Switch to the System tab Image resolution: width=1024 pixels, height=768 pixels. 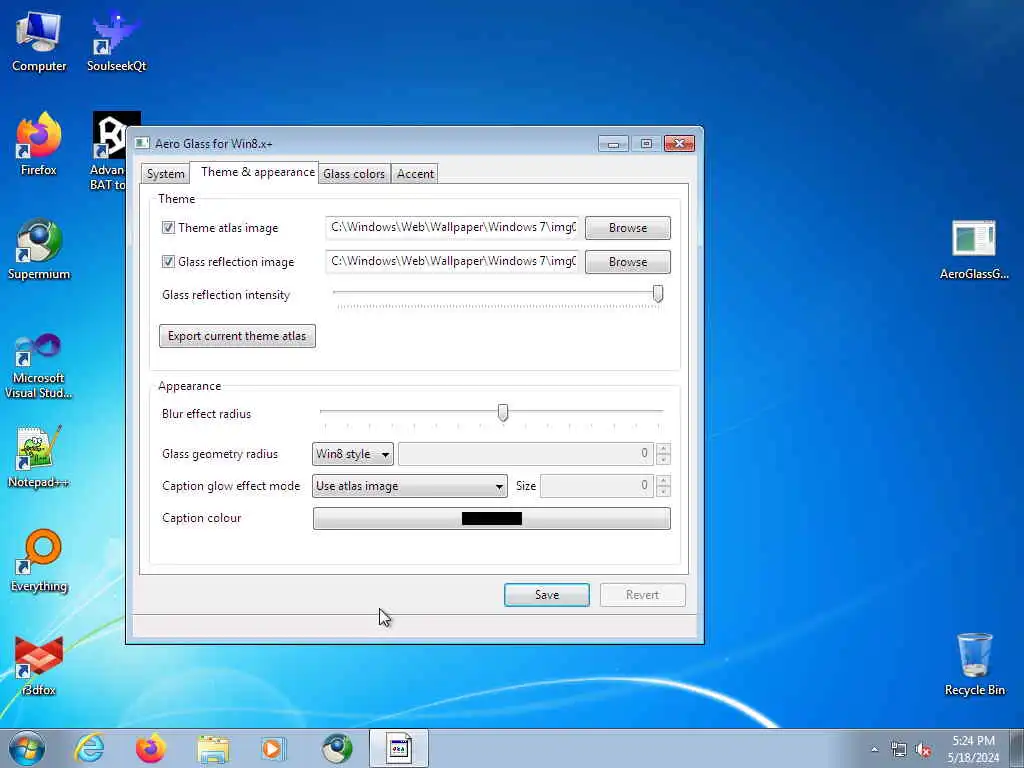click(x=165, y=174)
